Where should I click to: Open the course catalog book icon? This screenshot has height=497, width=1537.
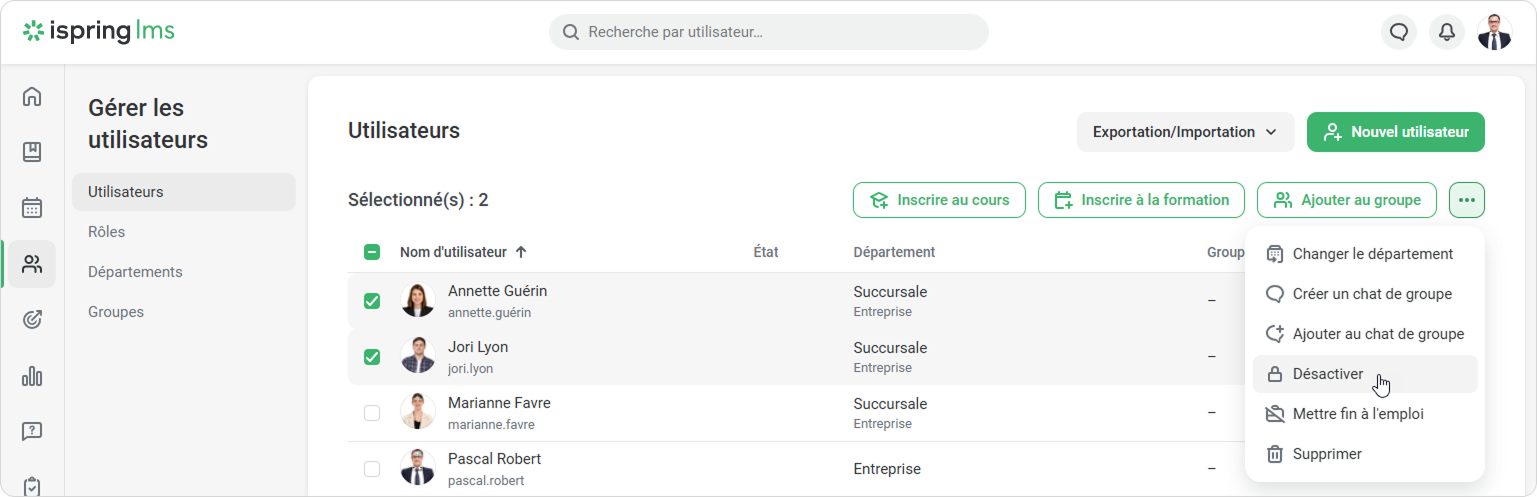click(x=32, y=152)
